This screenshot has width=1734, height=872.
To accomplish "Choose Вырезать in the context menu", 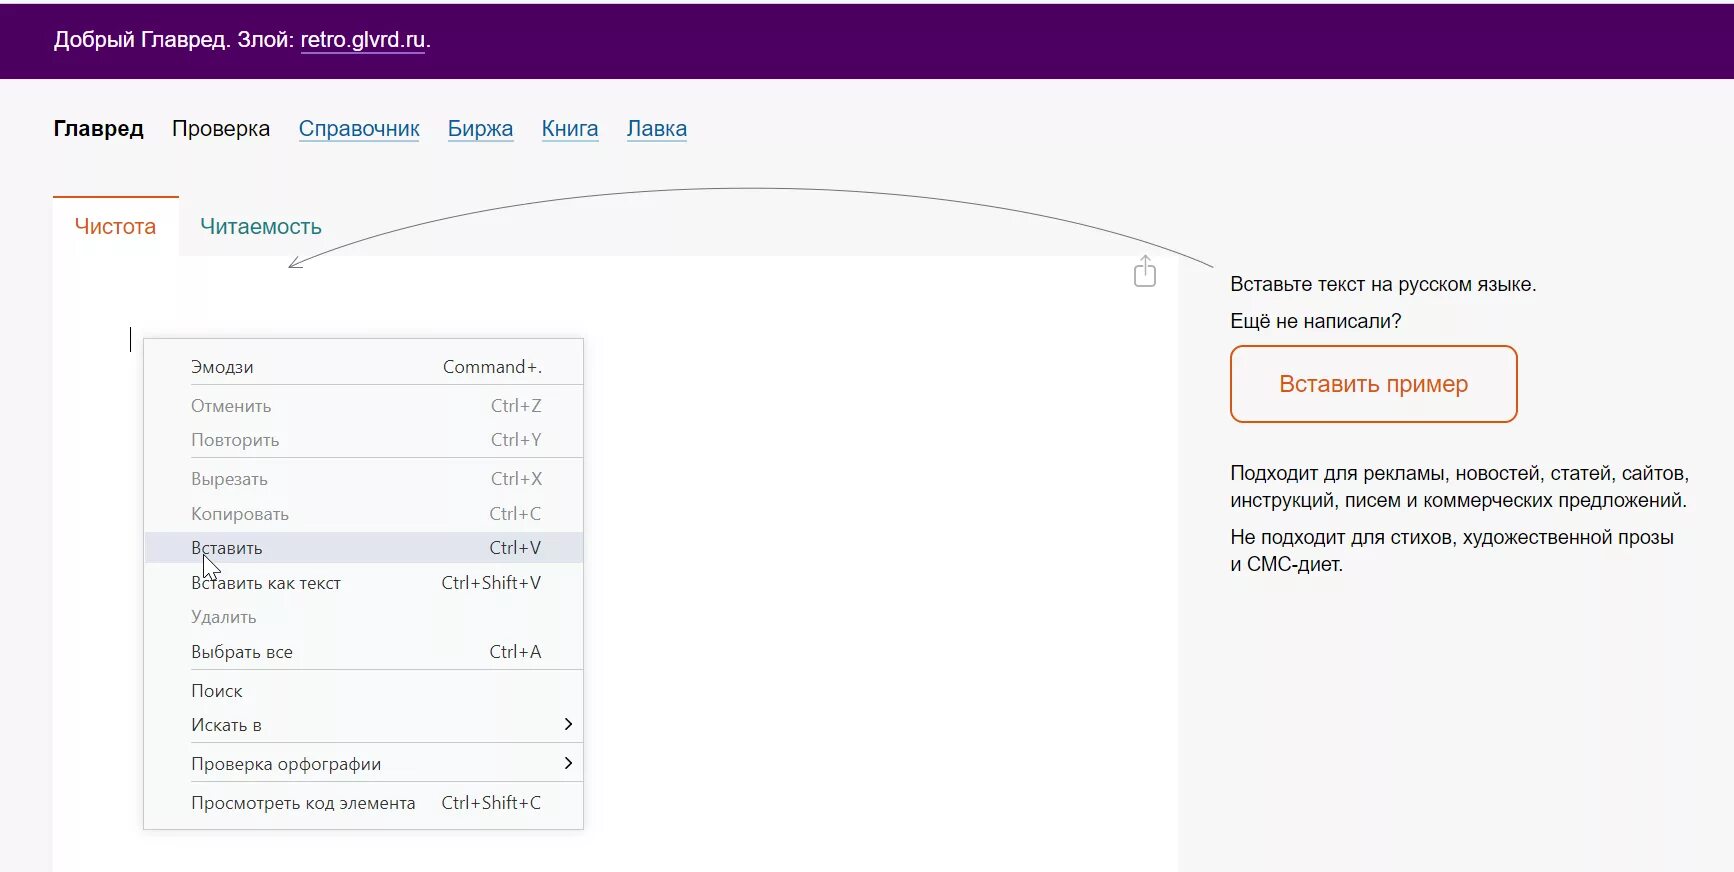I will [364, 479].
